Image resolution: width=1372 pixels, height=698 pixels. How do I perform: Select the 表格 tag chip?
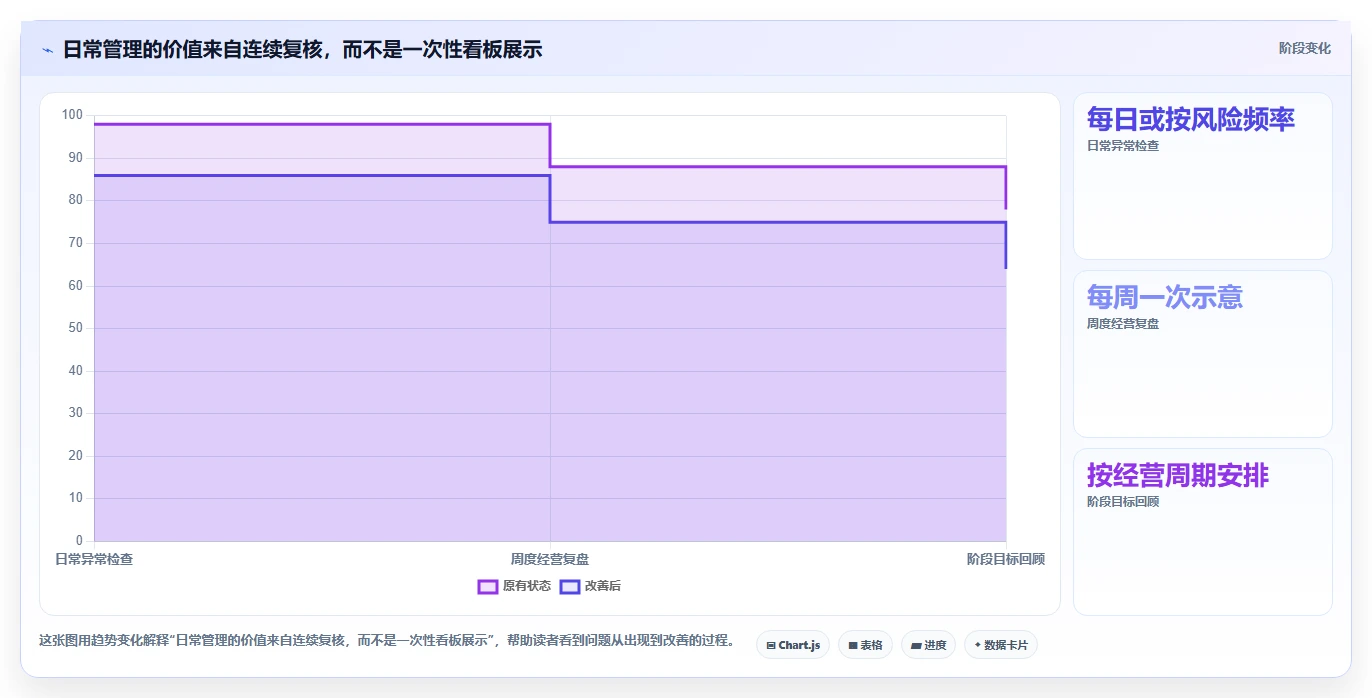coord(866,645)
